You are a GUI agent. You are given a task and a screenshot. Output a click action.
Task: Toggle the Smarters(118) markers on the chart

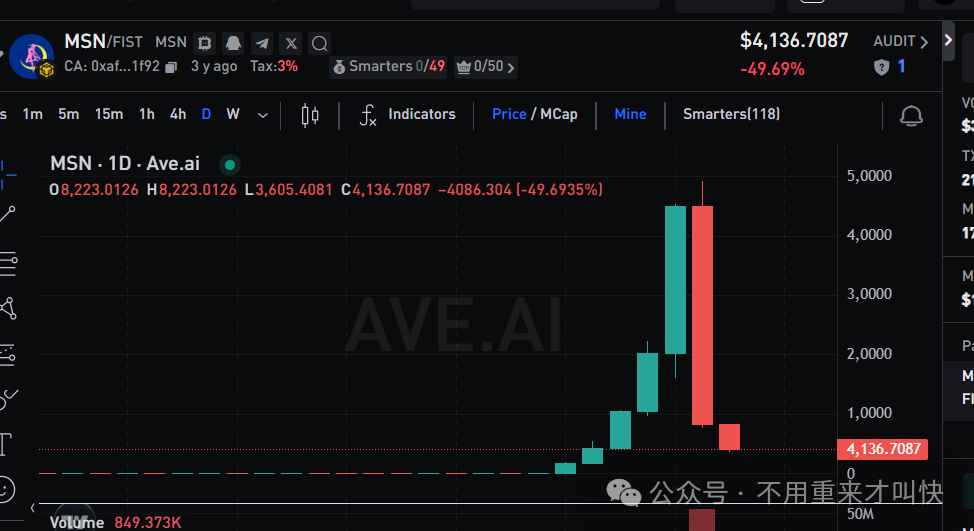point(731,114)
